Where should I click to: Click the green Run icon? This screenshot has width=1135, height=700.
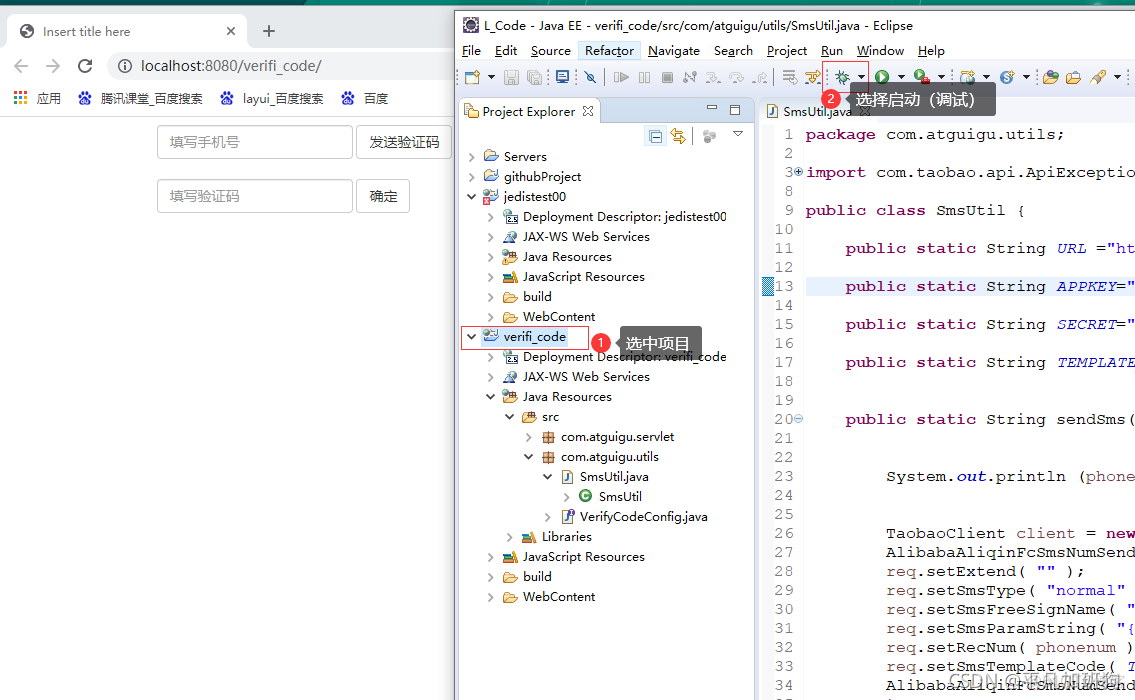(882, 77)
